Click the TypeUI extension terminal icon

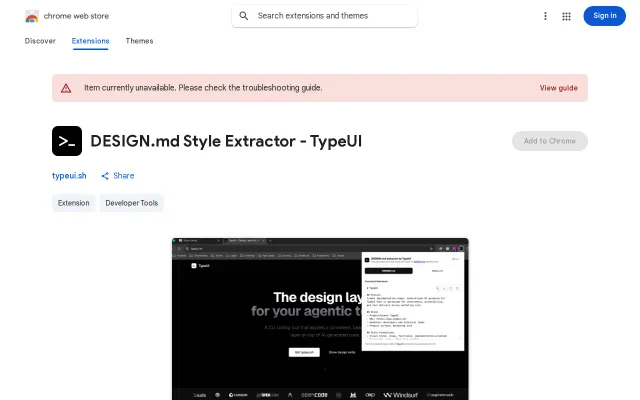click(67, 141)
